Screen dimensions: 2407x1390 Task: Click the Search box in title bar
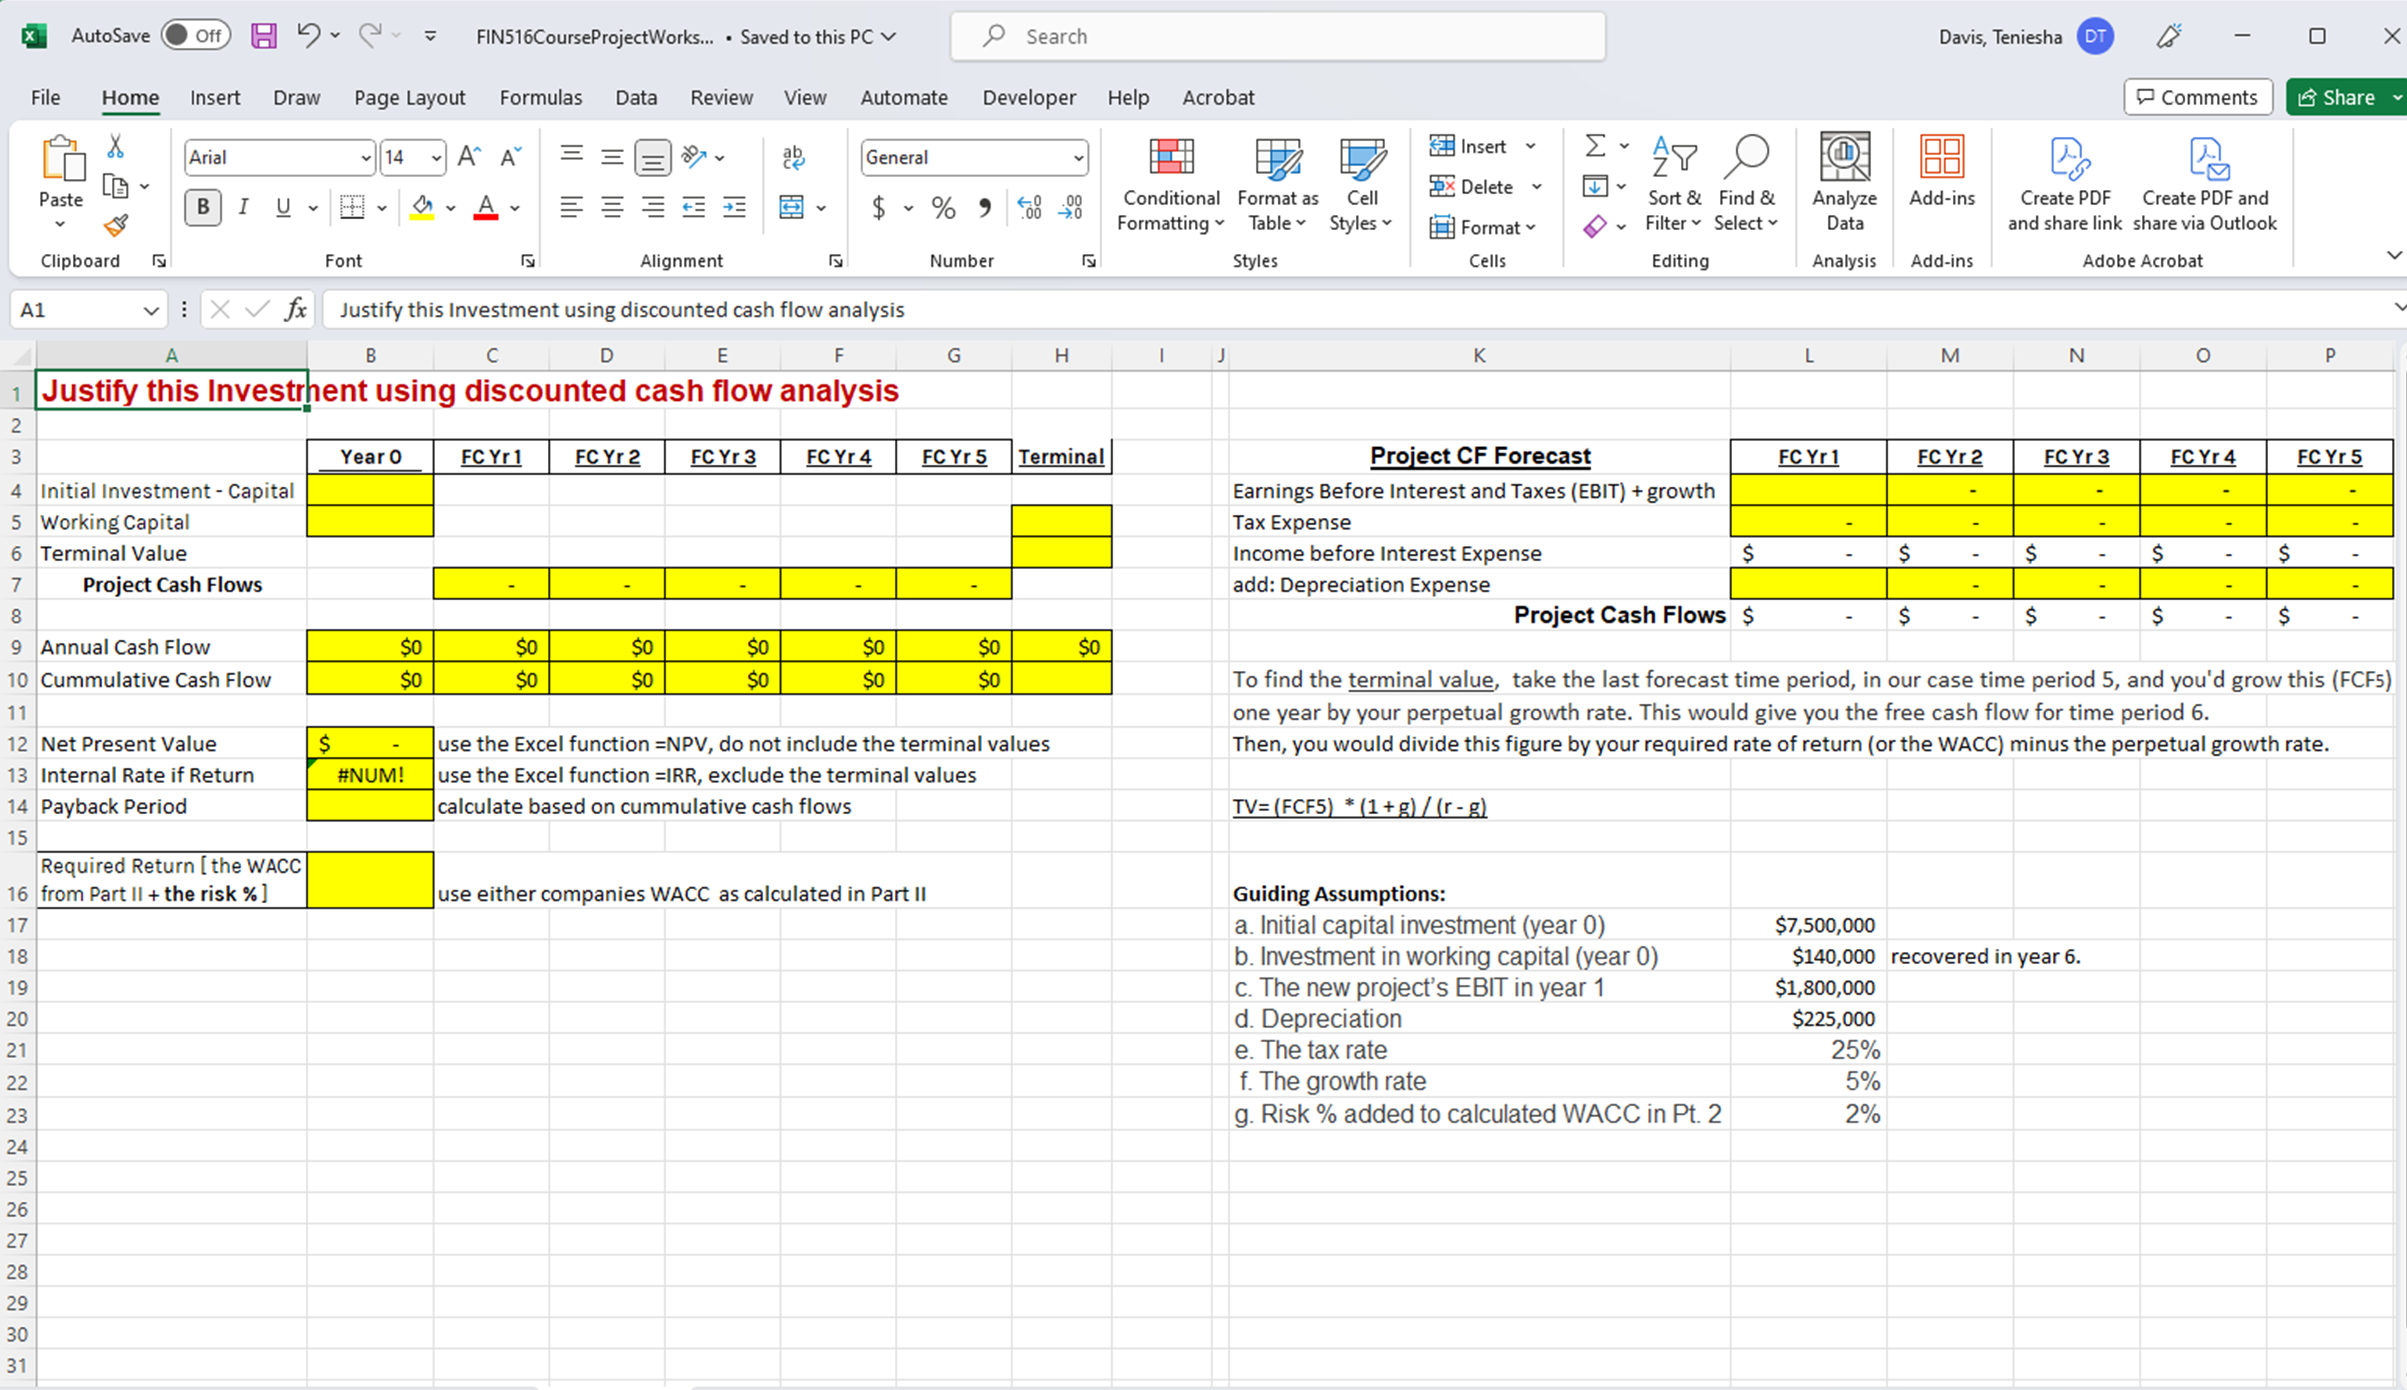pyautogui.click(x=1278, y=36)
